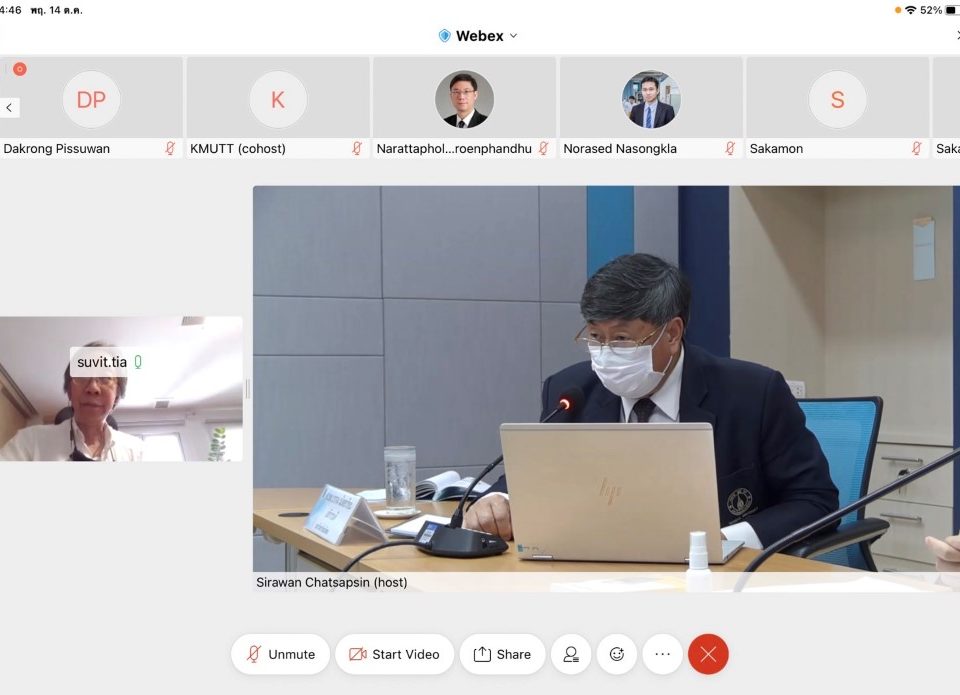This screenshot has width=960, height=695.
Task: Click muted mic icon beside KMUTT (cohost)
Action: coord(357,148)
